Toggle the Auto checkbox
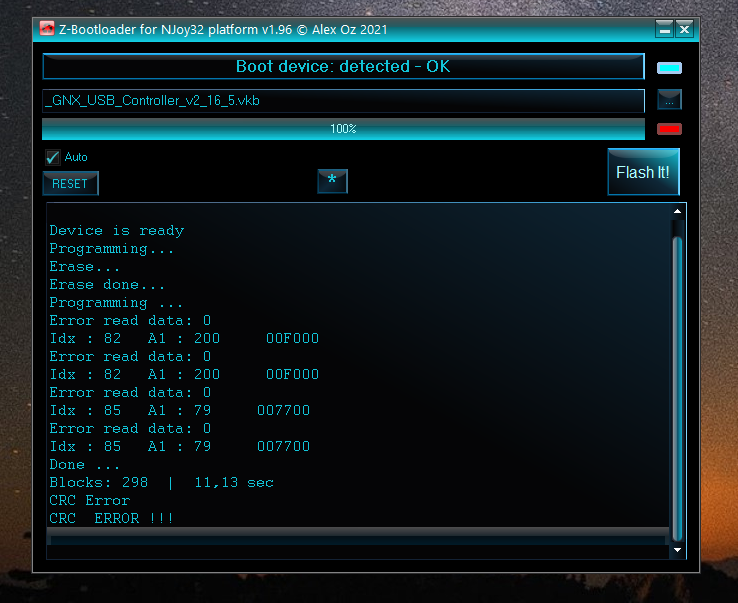 53,157
